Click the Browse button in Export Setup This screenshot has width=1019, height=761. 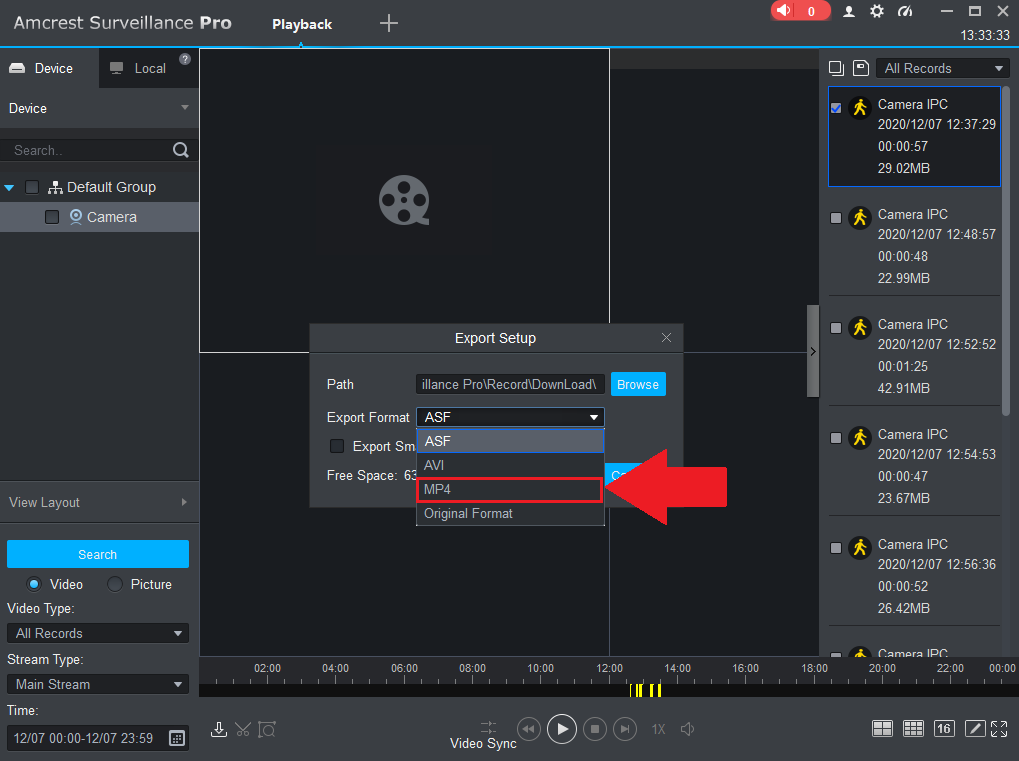click(637, 384)
